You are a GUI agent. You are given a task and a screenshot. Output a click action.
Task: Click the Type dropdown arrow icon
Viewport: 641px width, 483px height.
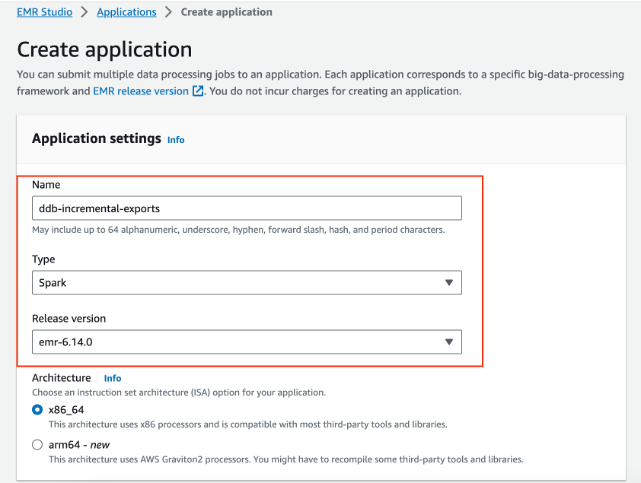click(x=449, y=283)
